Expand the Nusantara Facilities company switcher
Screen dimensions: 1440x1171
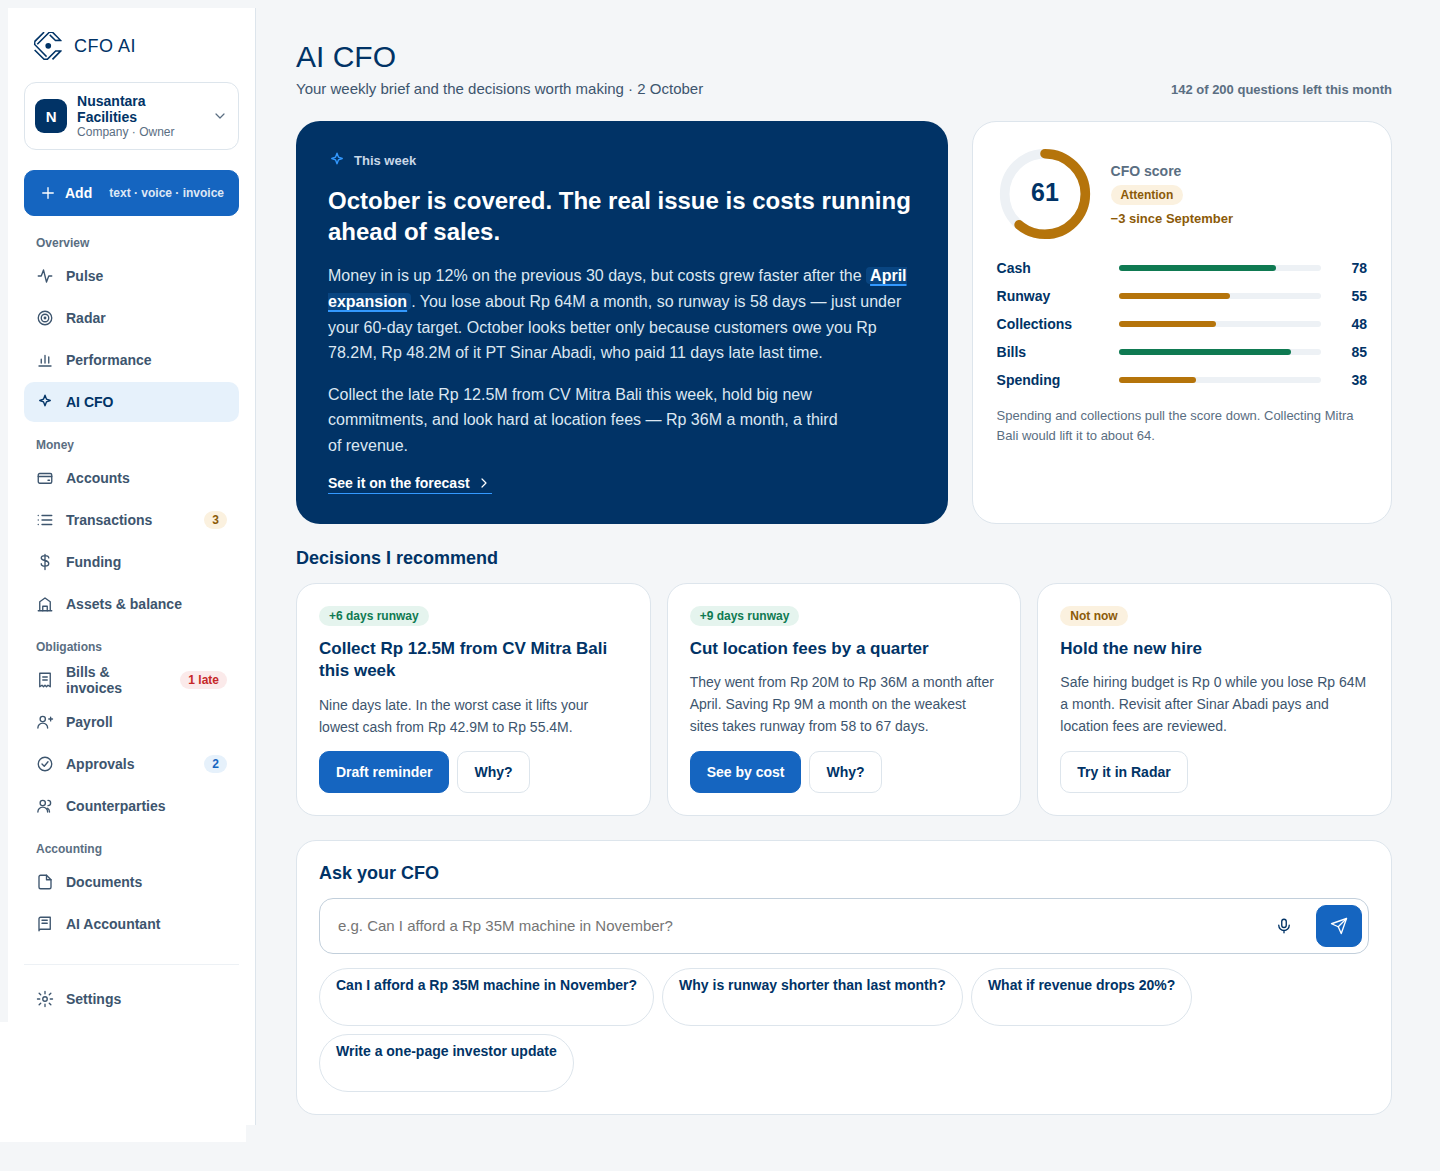click(x=131, y=116)
